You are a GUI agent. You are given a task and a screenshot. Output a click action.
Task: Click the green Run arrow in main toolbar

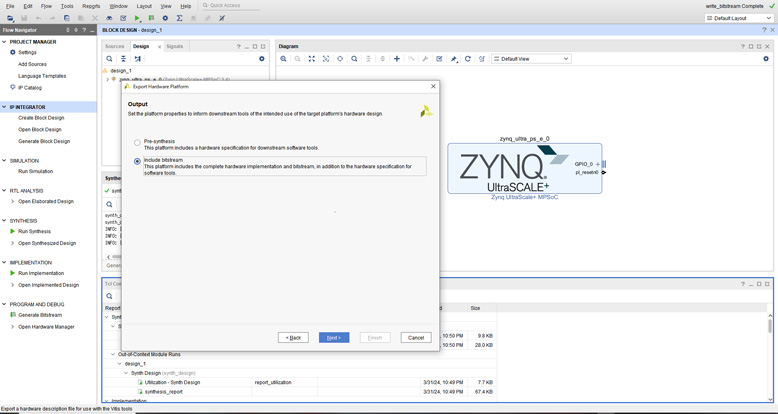[x=137, y=18]
